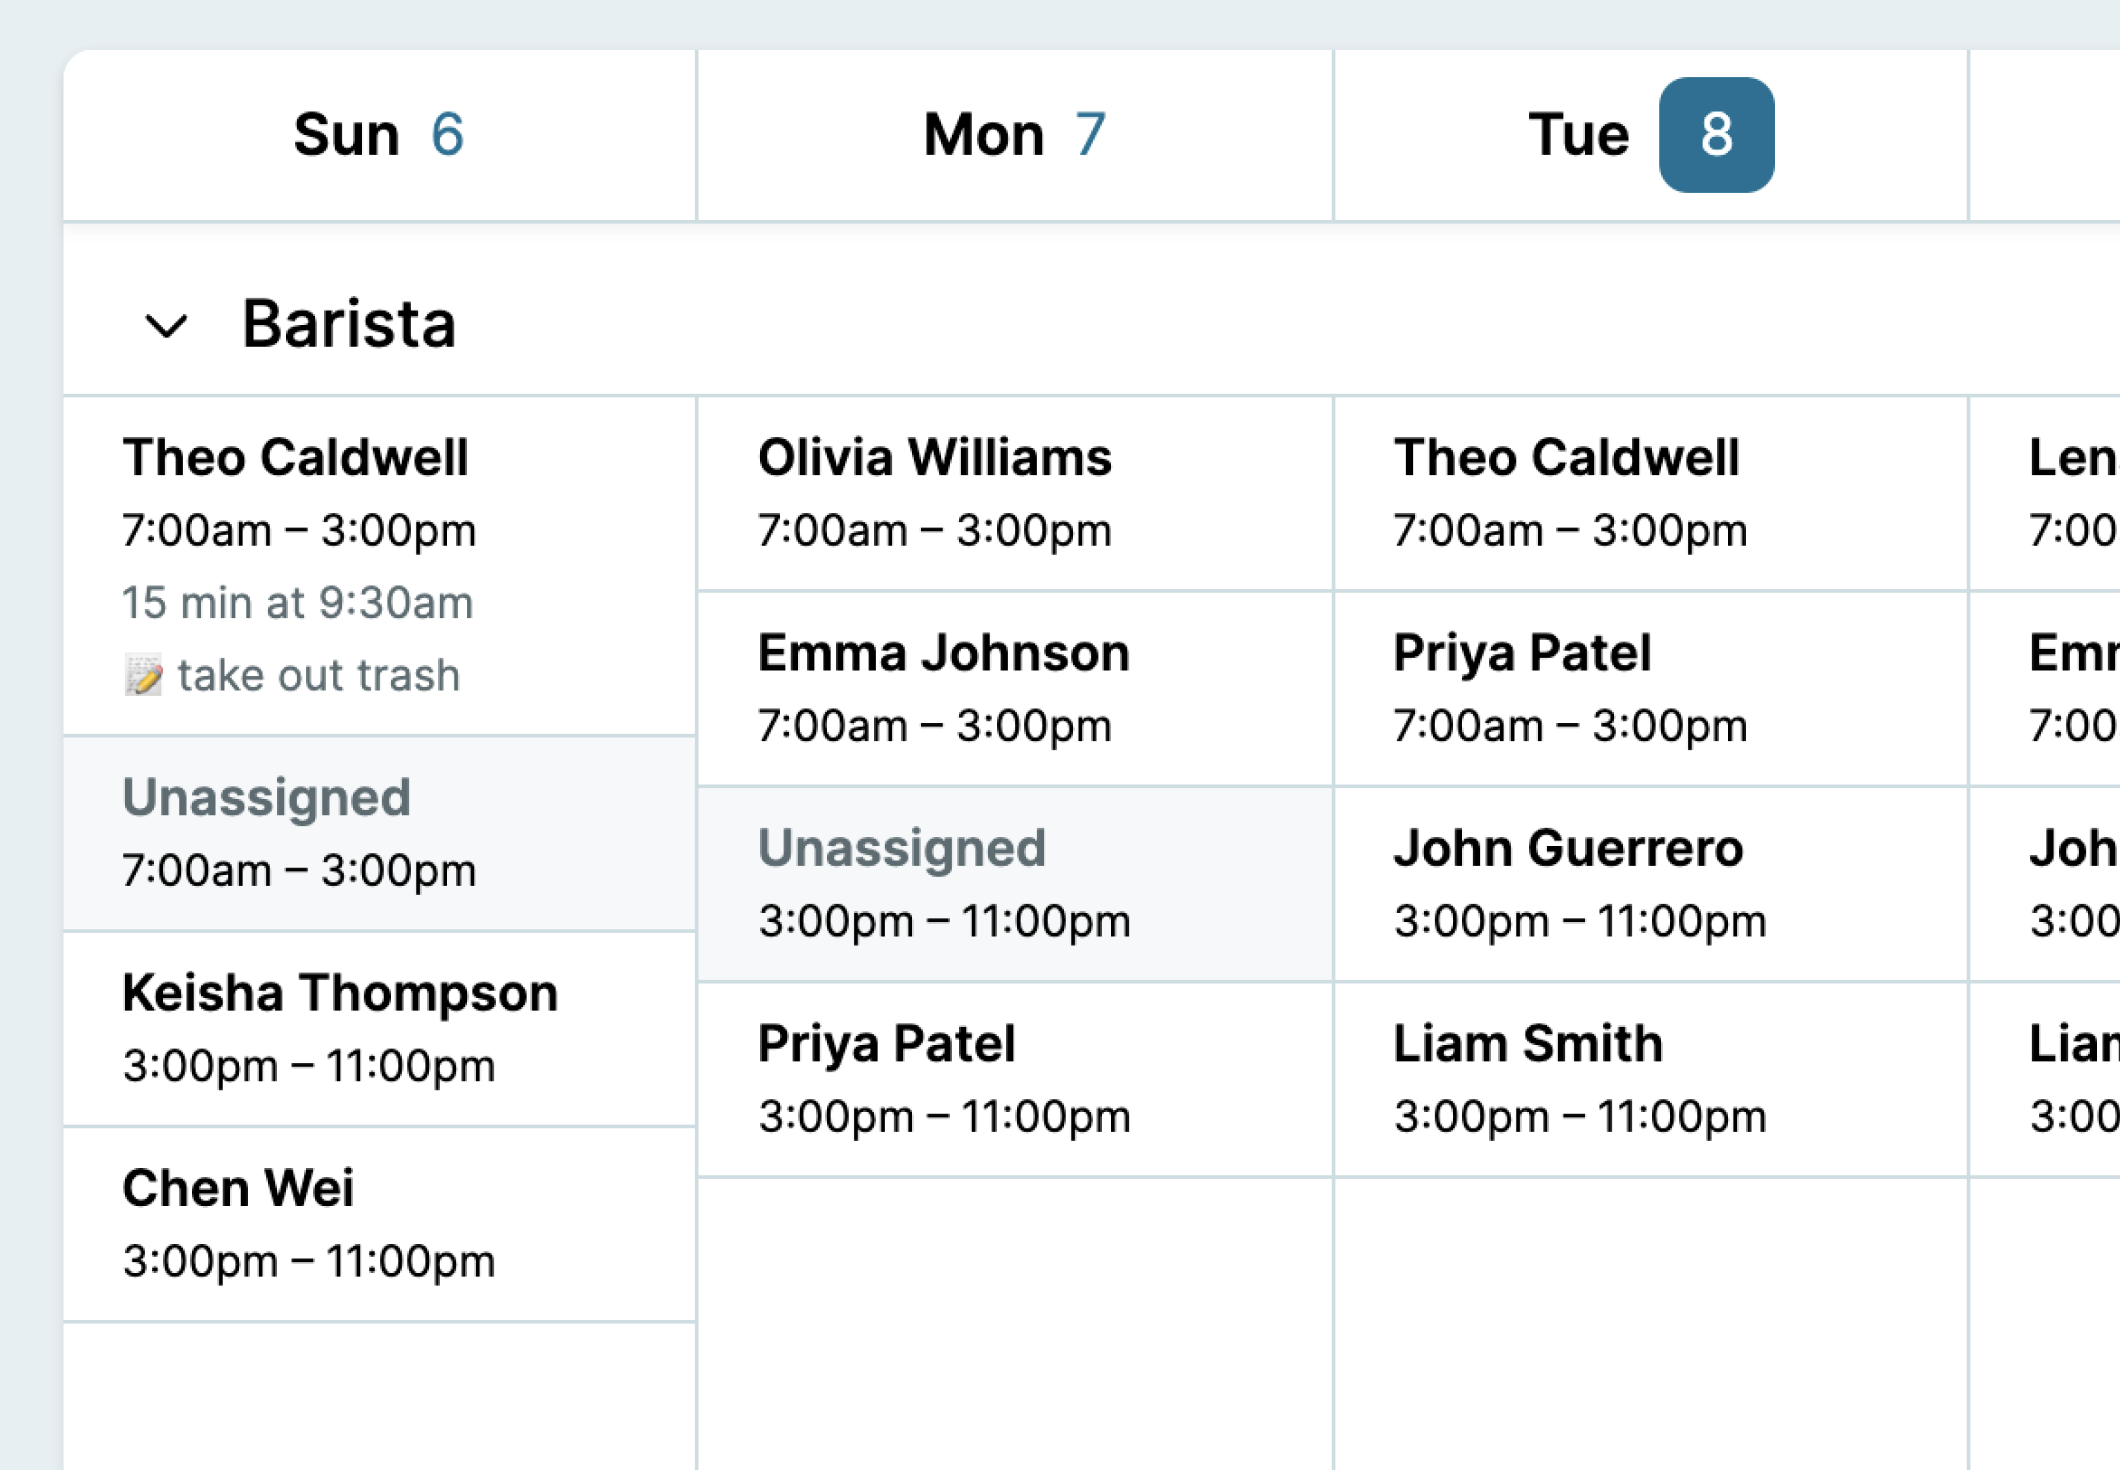
Task: Open Theo Caldwell's Sunday morning shift
Action: coord(379,566)
